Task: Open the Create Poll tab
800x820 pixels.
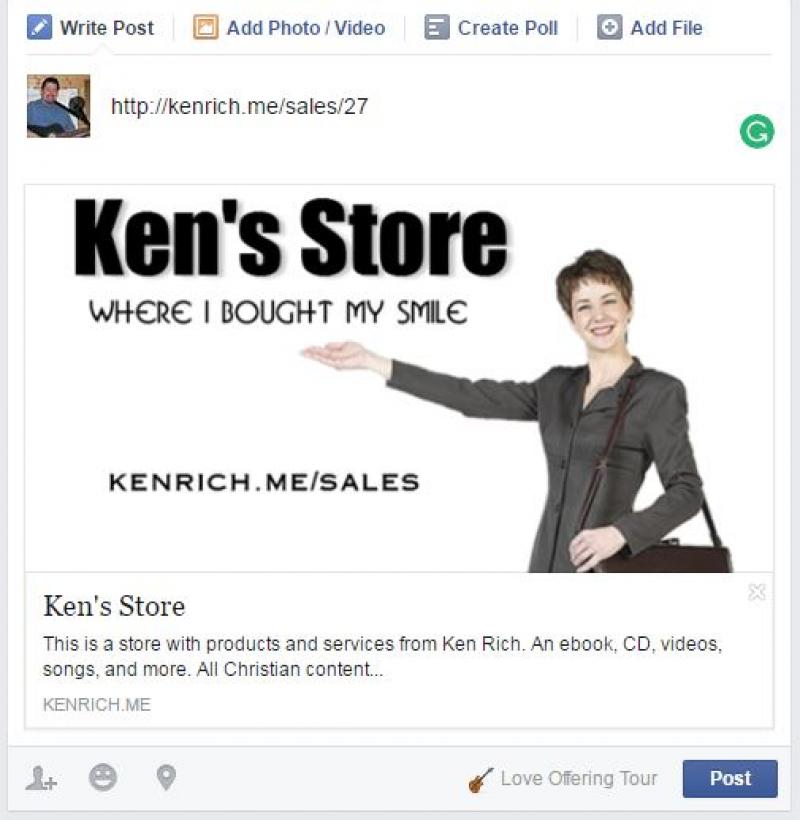Action: [x=491, y=28]
